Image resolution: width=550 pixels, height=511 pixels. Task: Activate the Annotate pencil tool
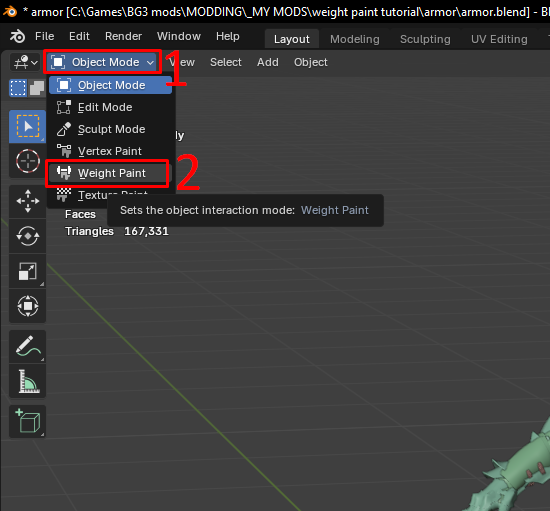(28, 347)
